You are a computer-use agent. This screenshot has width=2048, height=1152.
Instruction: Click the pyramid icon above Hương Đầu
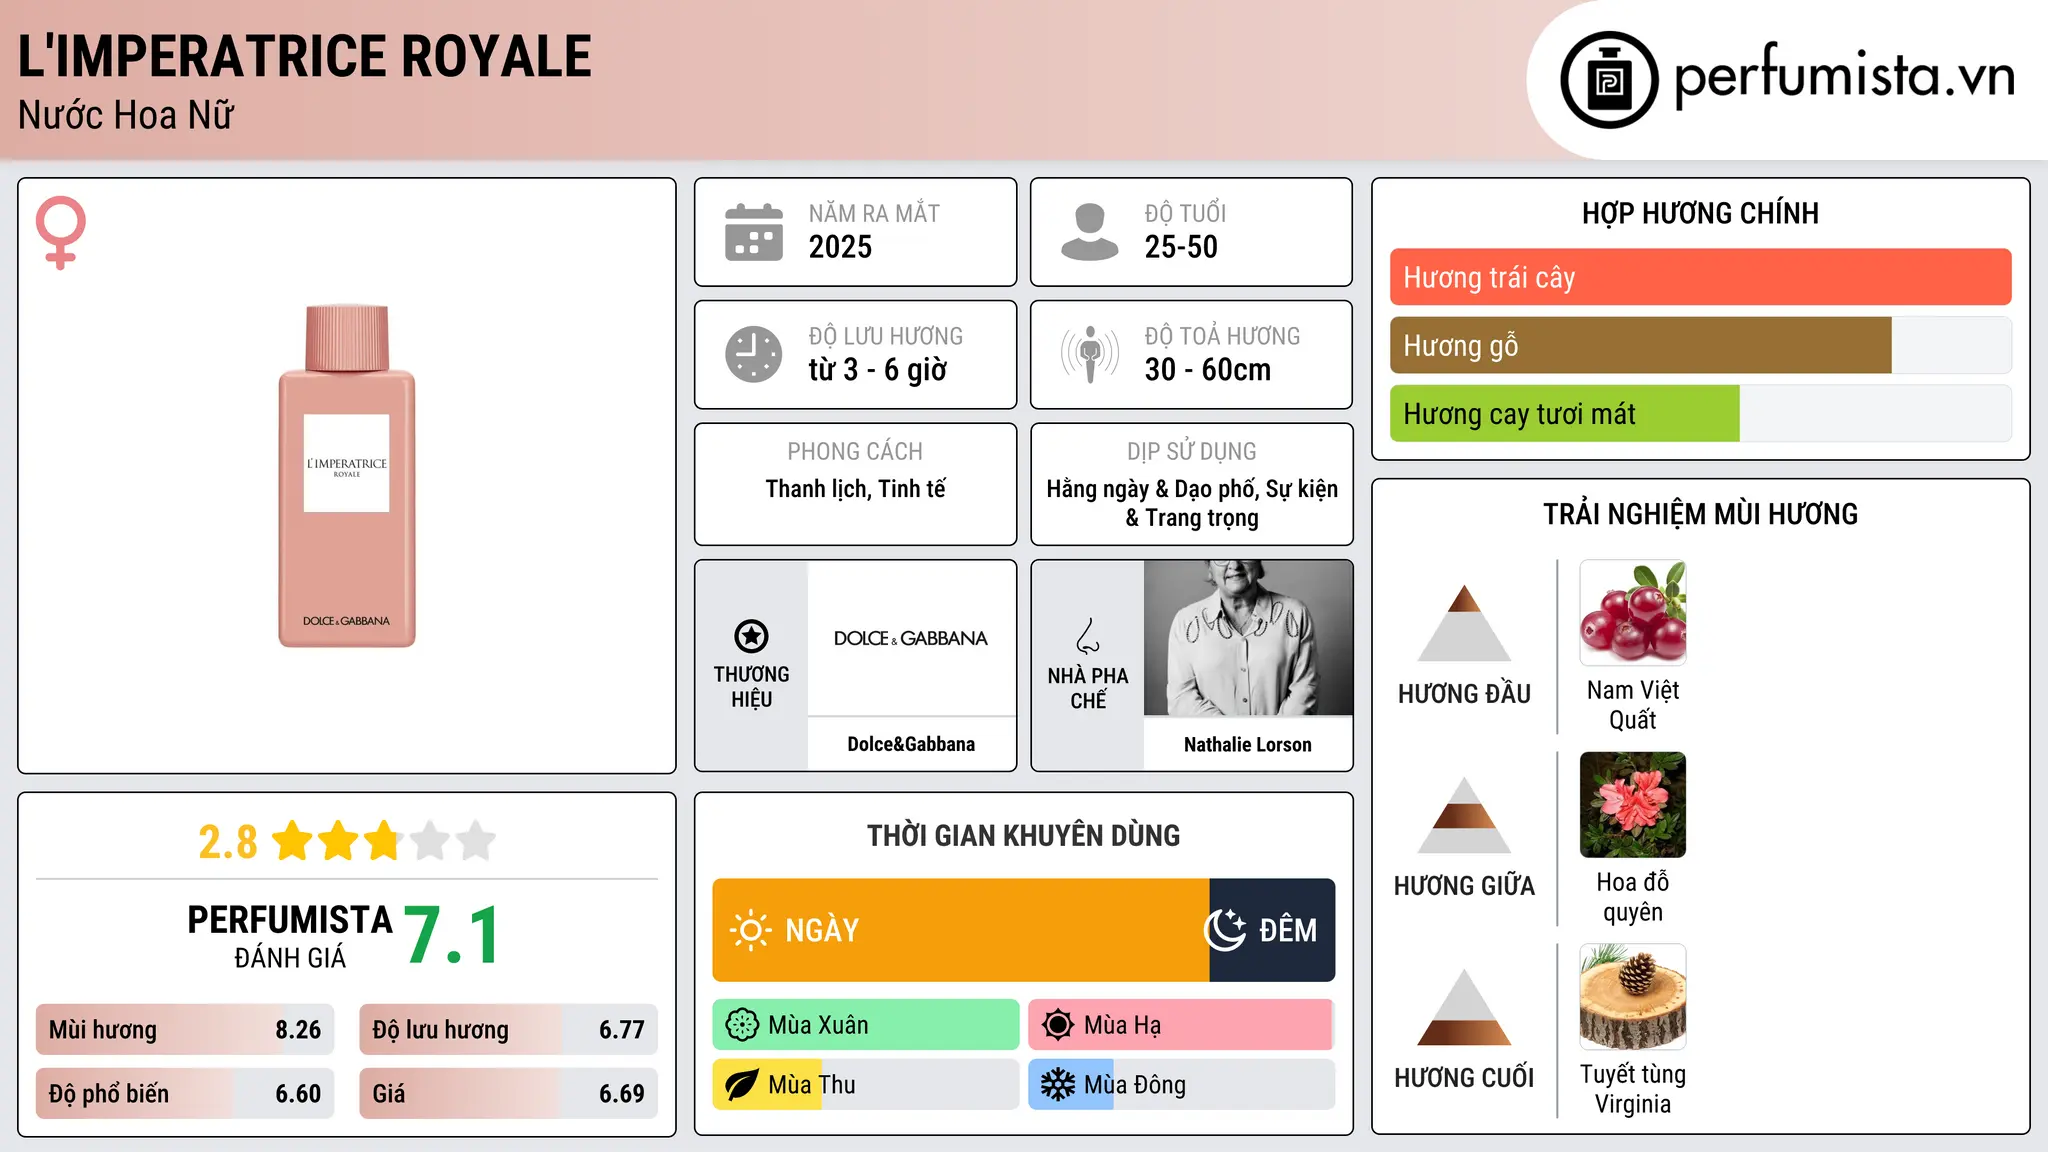(x=1464, y=623)
